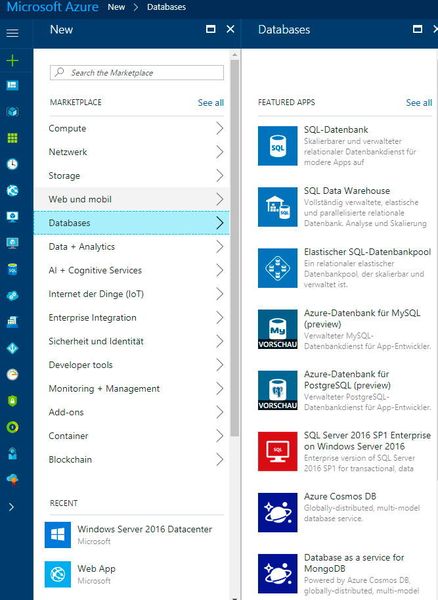438x600 pixels.
Task: Click the MySQL VORSCHAU tile icon
Action: pyautogui.click(x=277, y=329)
